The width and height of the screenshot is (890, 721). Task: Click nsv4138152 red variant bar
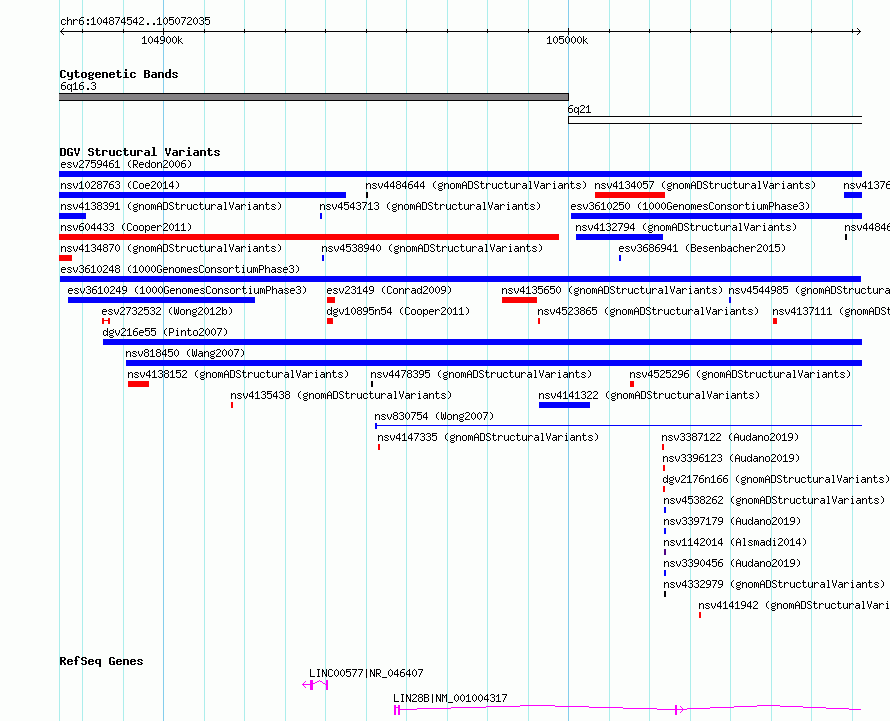(138, 384)
